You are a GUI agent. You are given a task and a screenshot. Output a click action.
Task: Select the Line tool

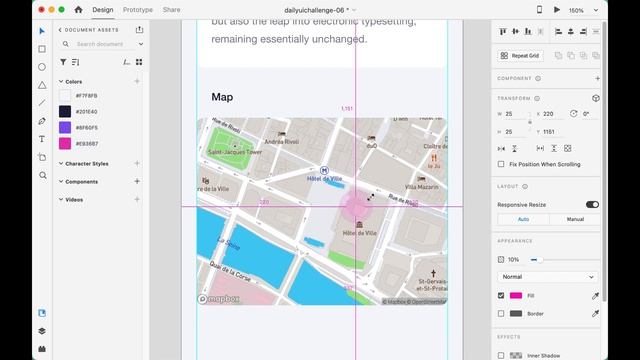click(x=42, y=103)
